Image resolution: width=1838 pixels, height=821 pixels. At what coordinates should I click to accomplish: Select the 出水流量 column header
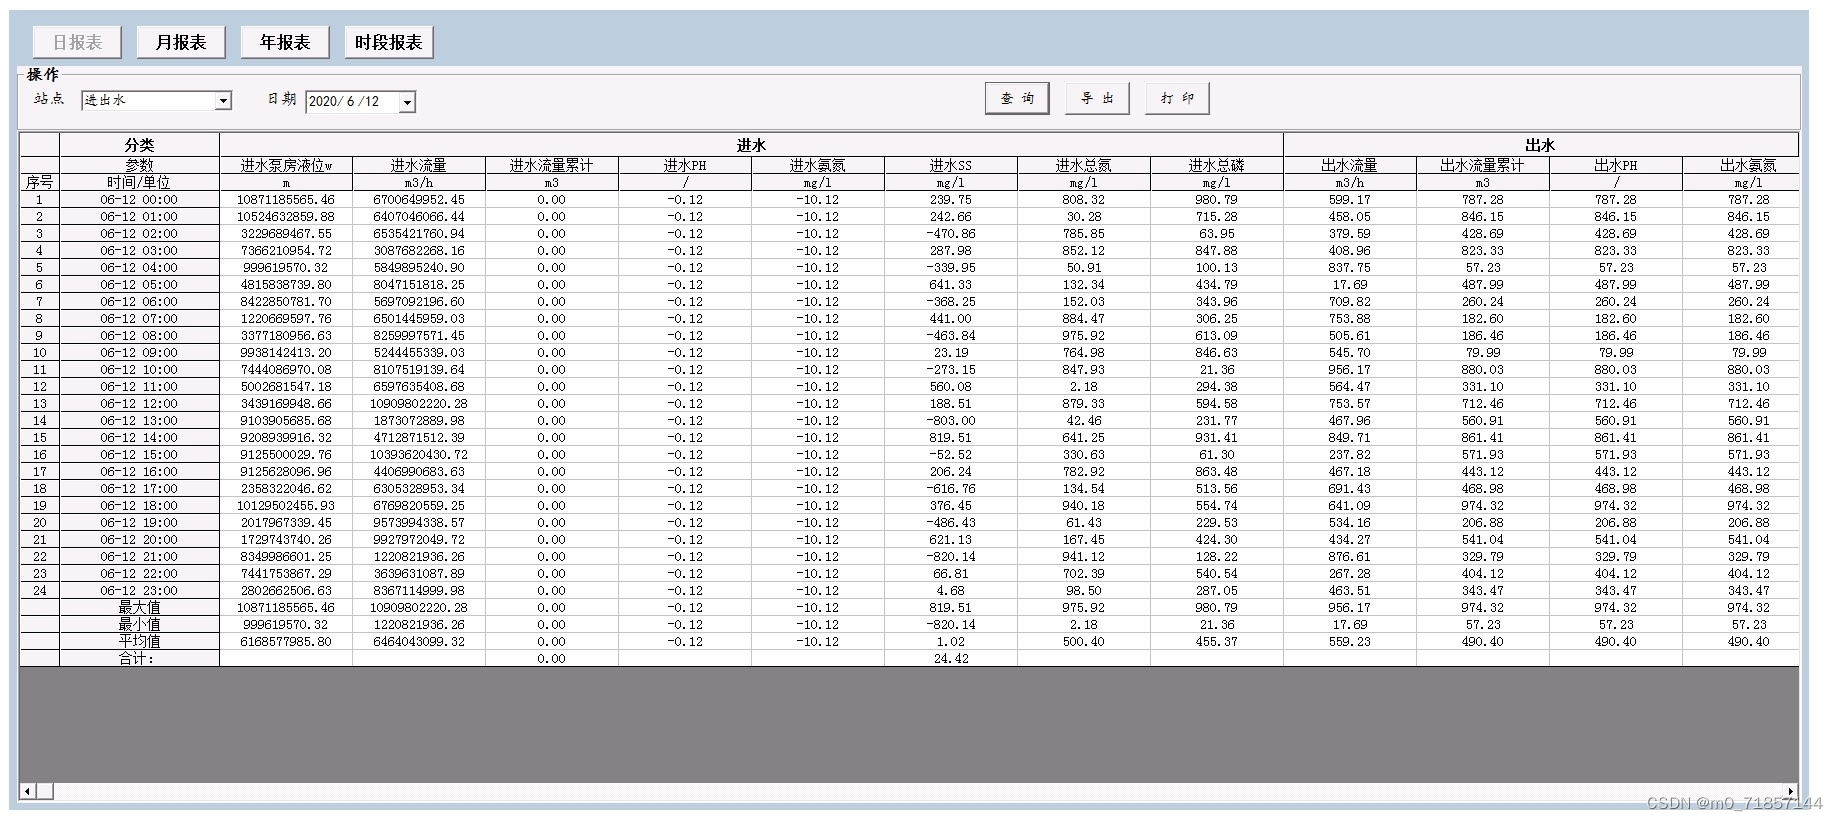point(1350,165)
